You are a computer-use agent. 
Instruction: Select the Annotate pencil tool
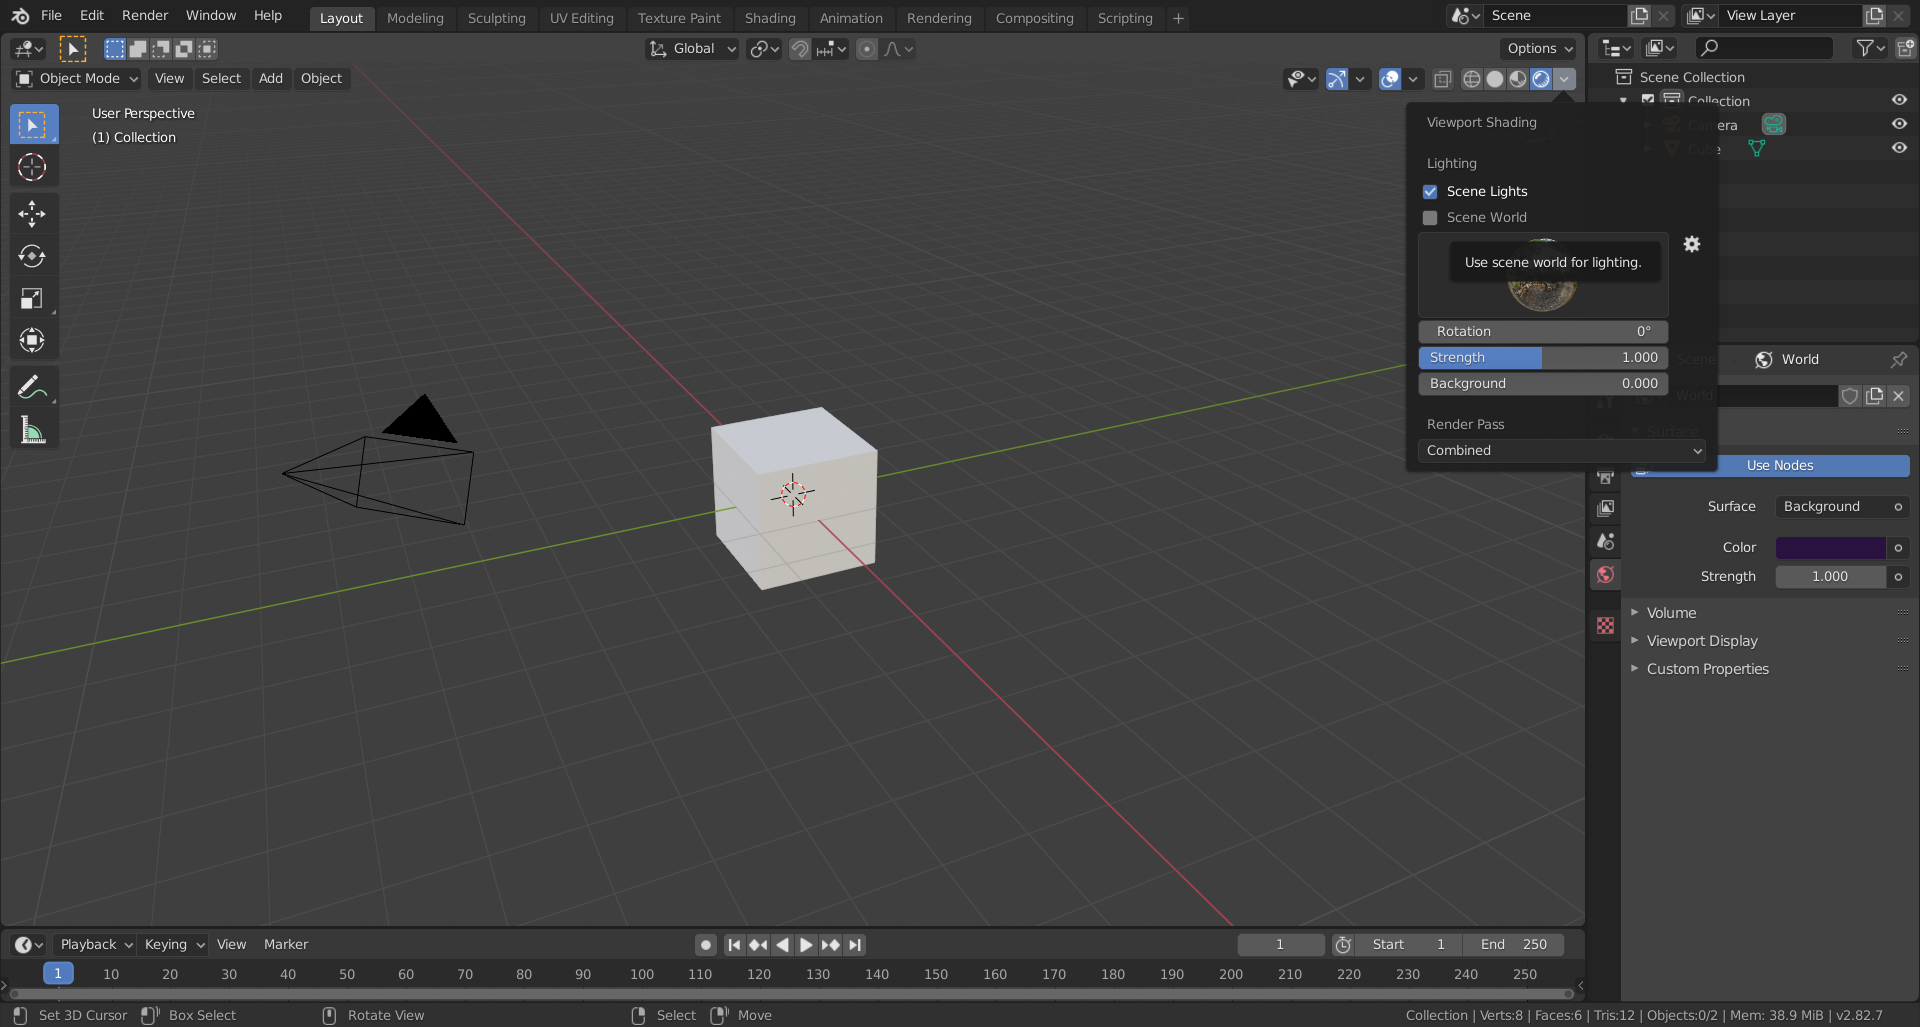coord(32,387)
